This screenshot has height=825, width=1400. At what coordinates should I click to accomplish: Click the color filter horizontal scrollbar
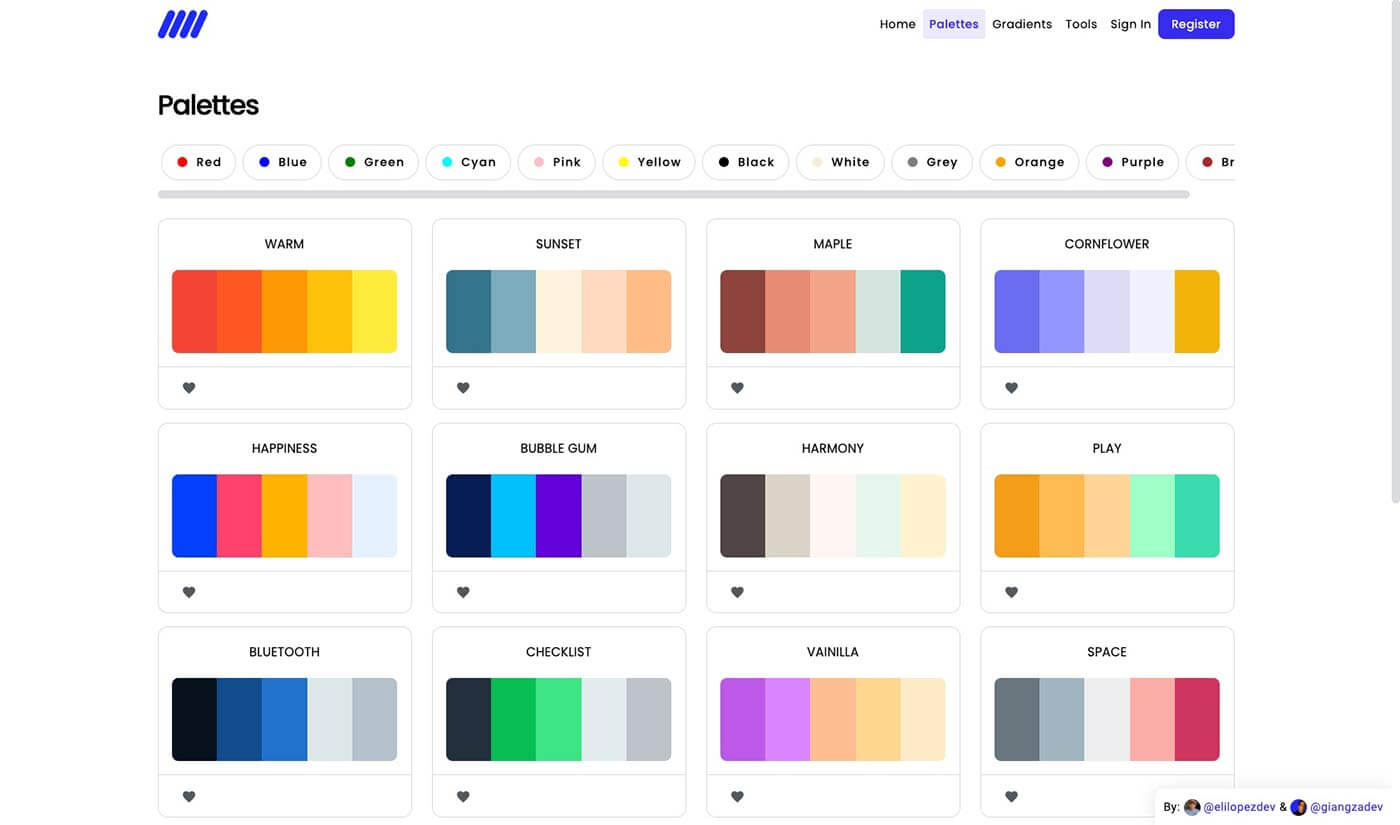(x=673, y=194)
